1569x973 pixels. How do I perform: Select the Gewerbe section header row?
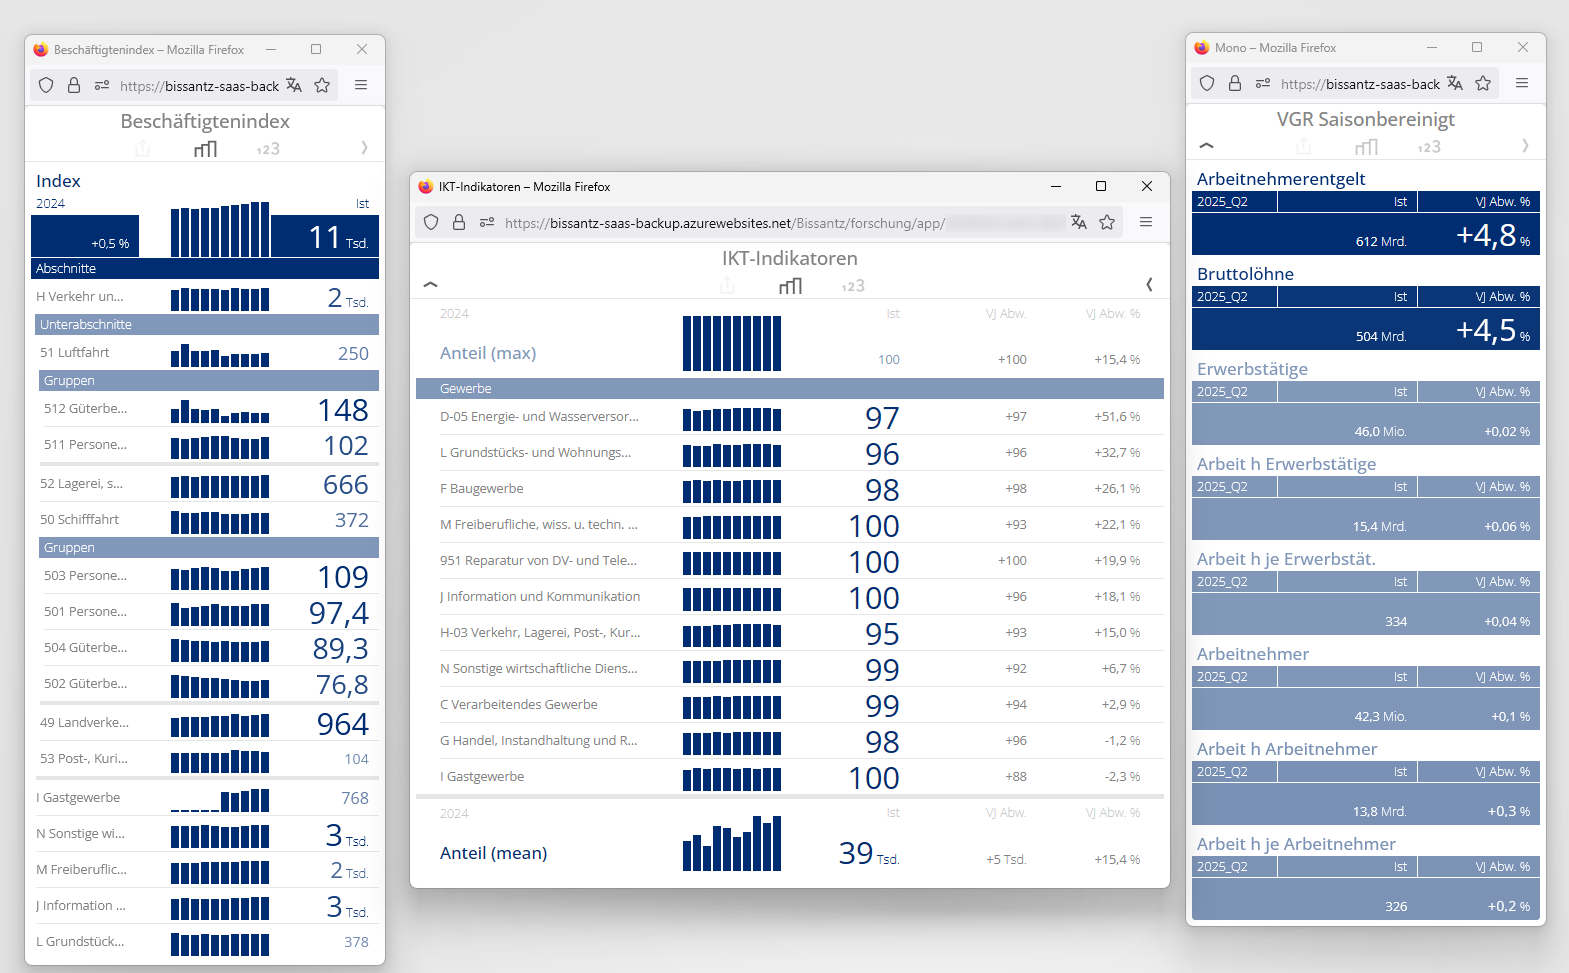789,389
